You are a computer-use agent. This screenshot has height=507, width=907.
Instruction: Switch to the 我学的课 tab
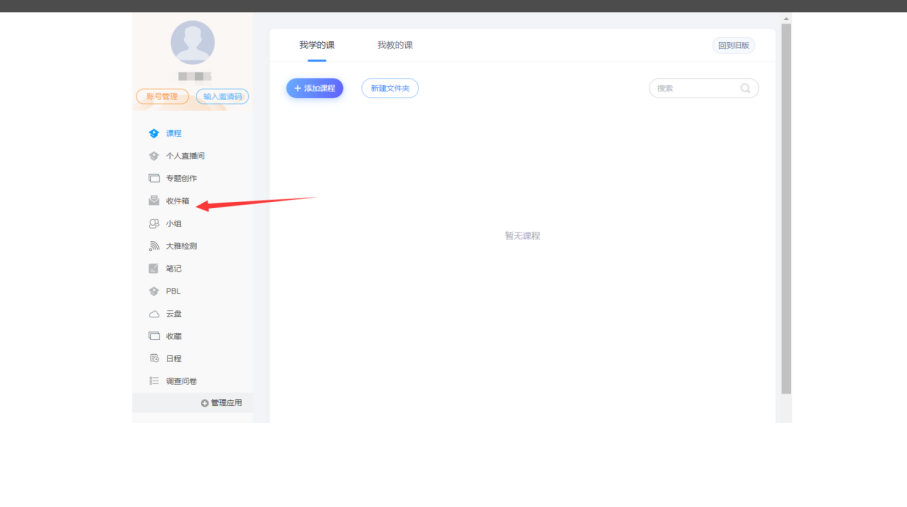pyautogui.click(x=317, y=45)
